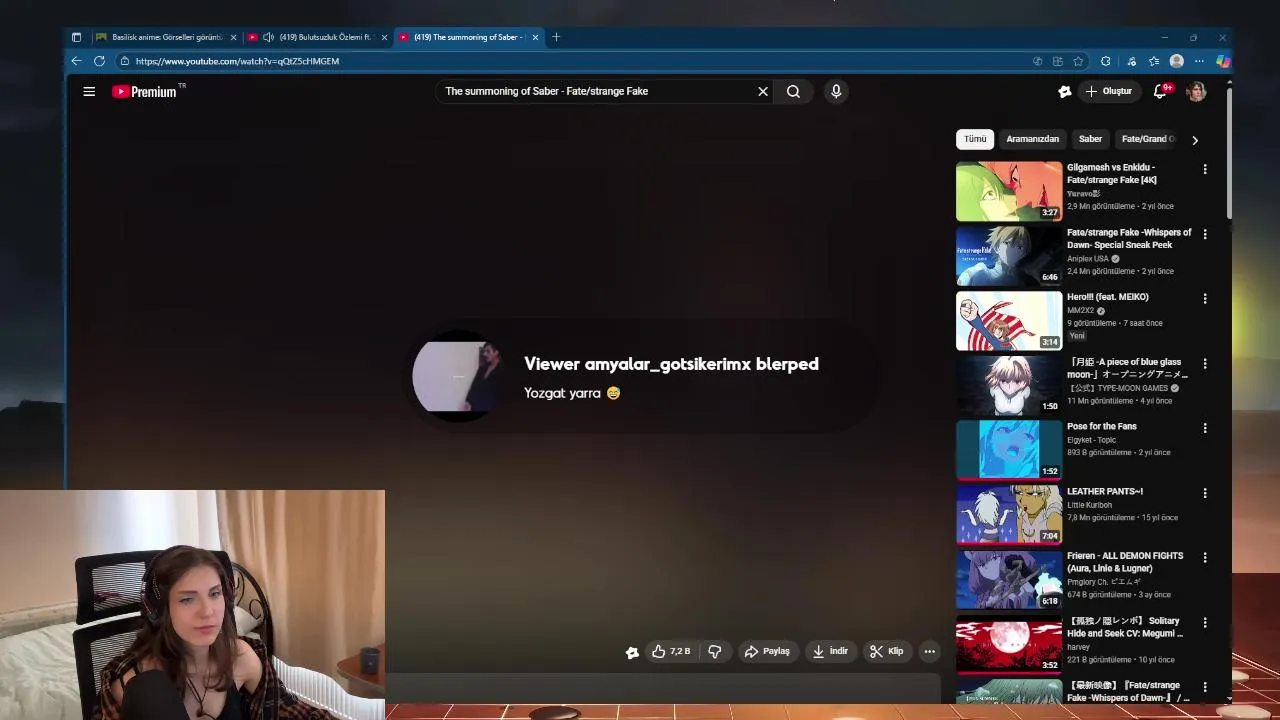Like the video with 7,2 B likes
Viewport: 1280px width, 720px height.
coord(671,651)
